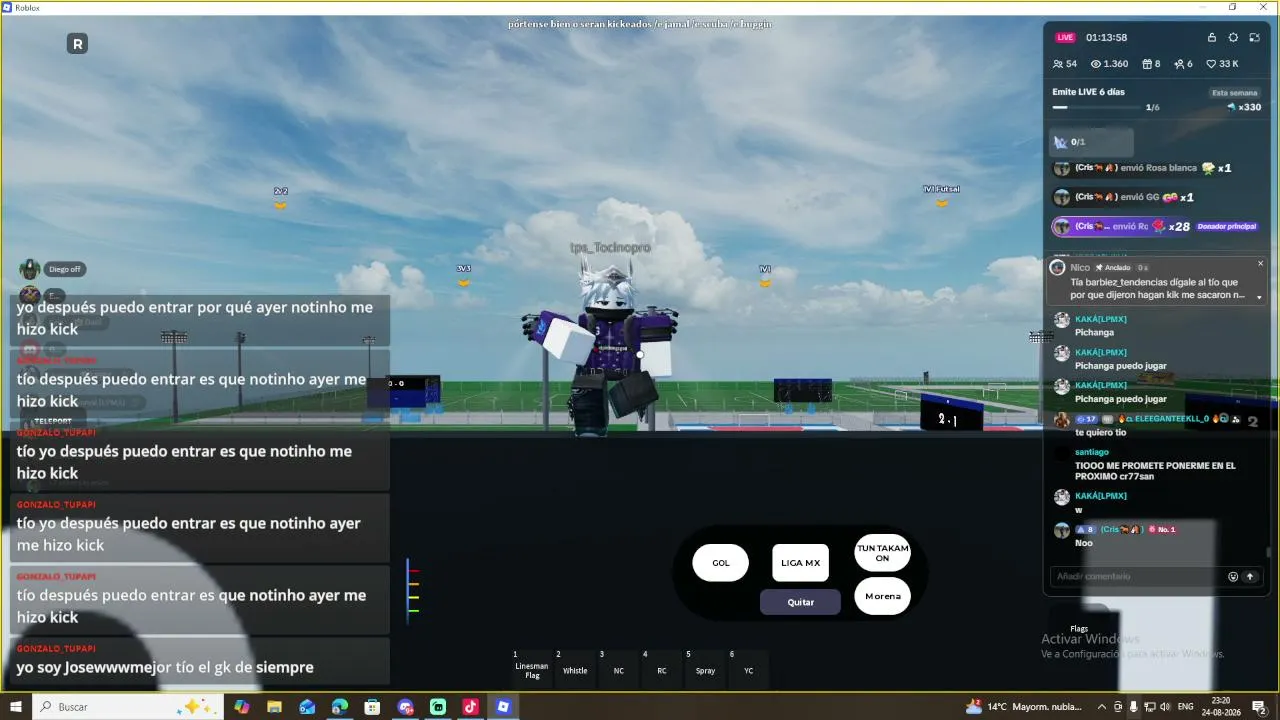Select the Whistle hotbar slot
1280x720 pixels.
[x=575, y=667]
